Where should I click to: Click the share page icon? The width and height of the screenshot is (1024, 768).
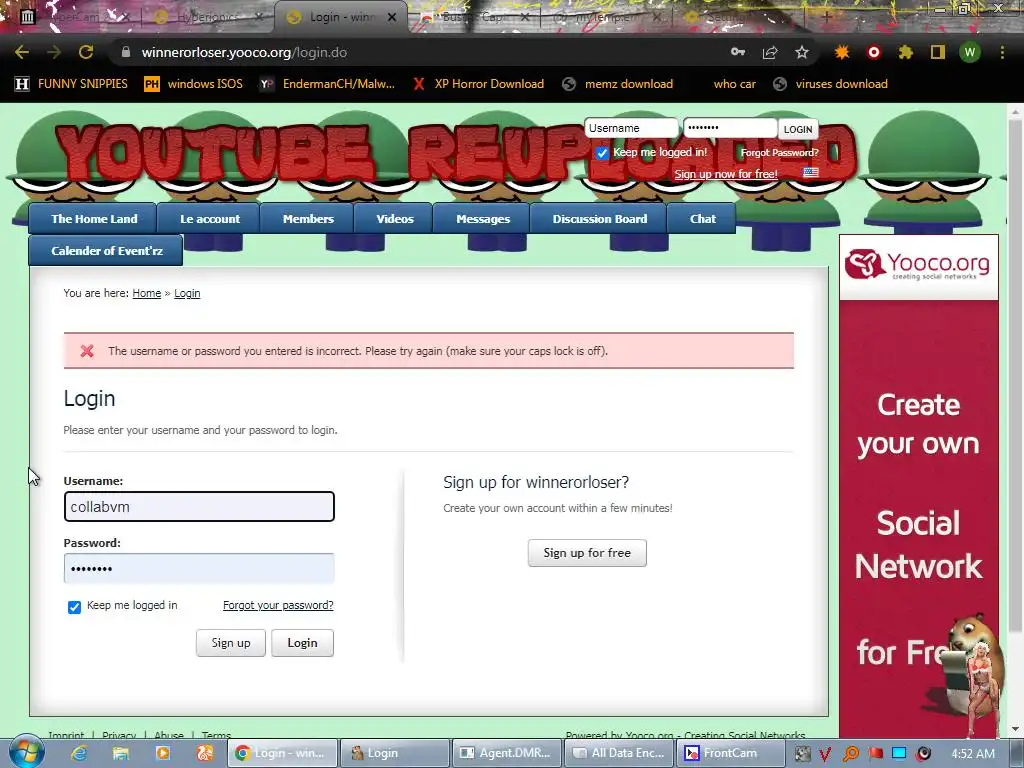click(x=770, y=52)
